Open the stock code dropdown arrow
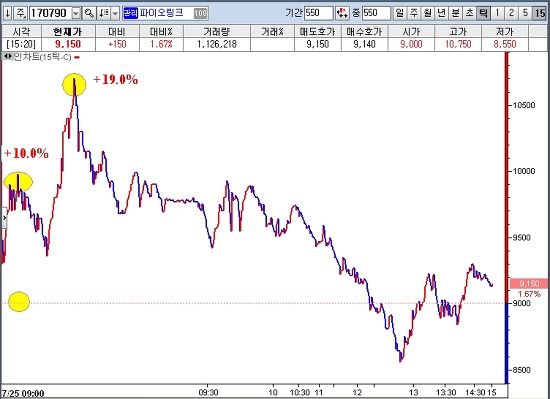This screenshot has width=550, height=399. (x=76, y=13)
